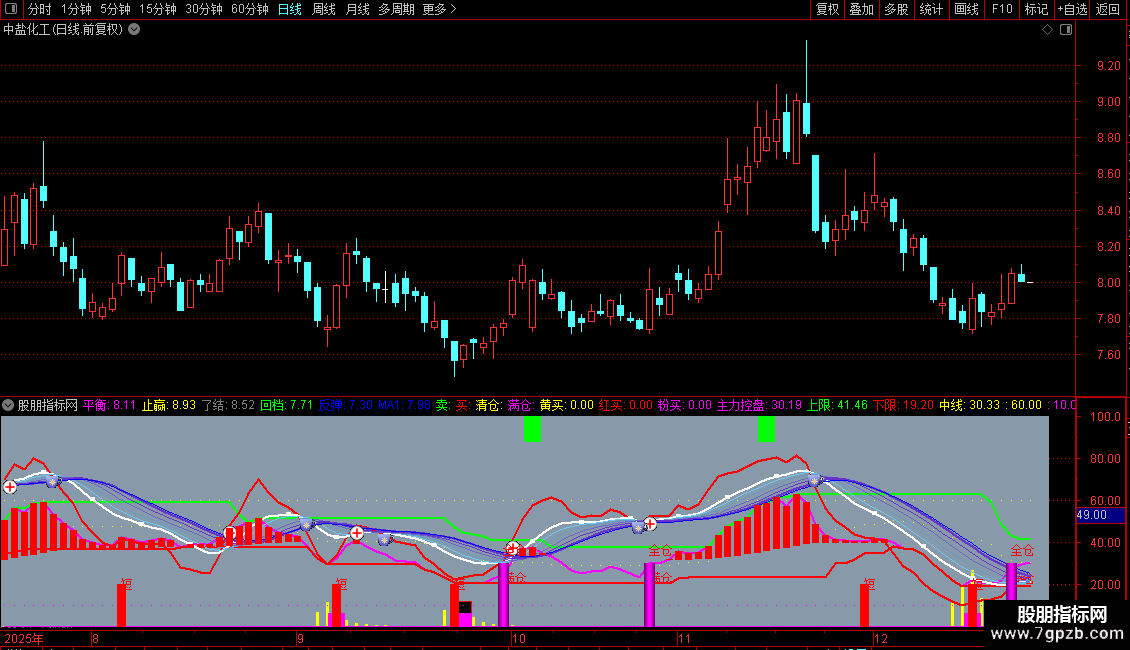Click the 统计 statistics button
The width and height of the screenshot is (1130, 650).
coord(931,9)
